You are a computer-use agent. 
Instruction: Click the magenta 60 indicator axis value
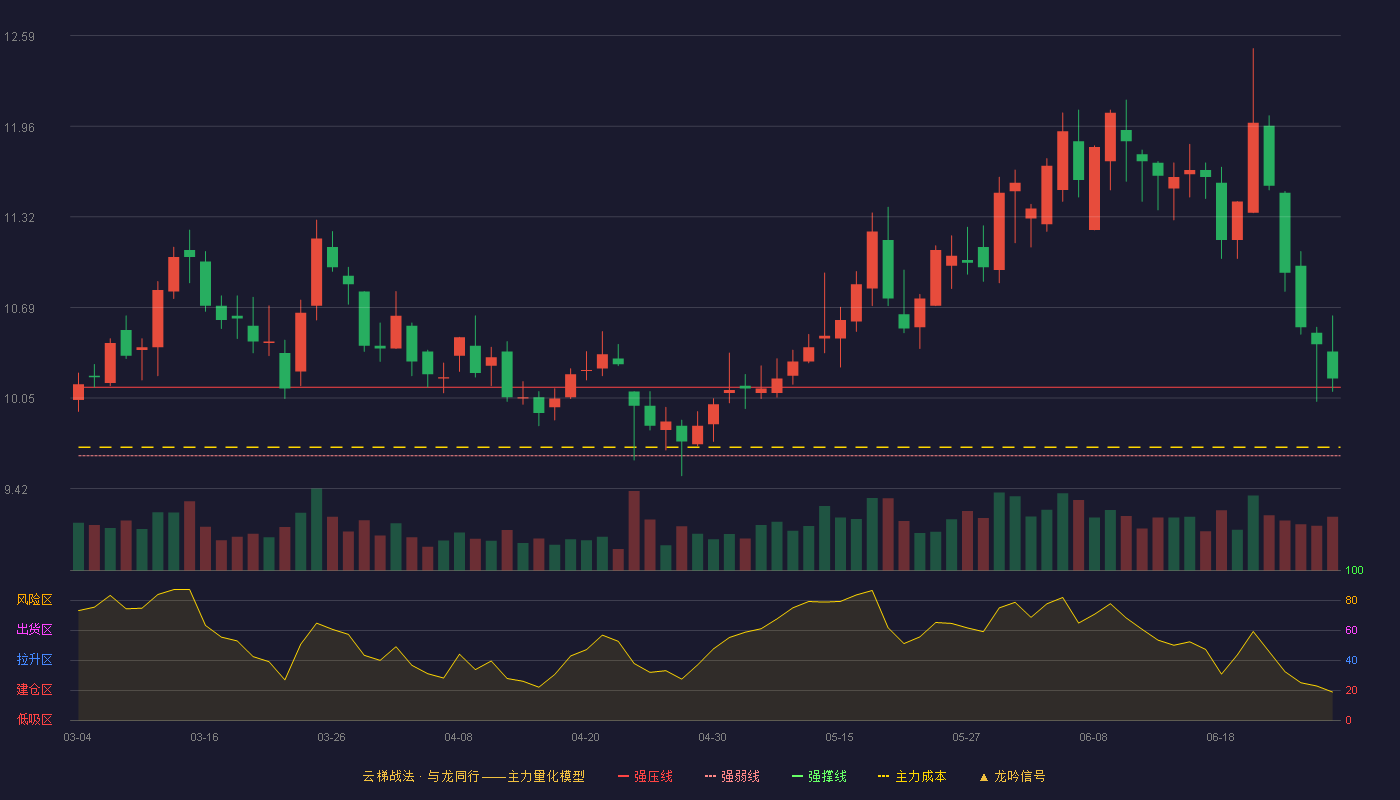[x=1351, y=631]
